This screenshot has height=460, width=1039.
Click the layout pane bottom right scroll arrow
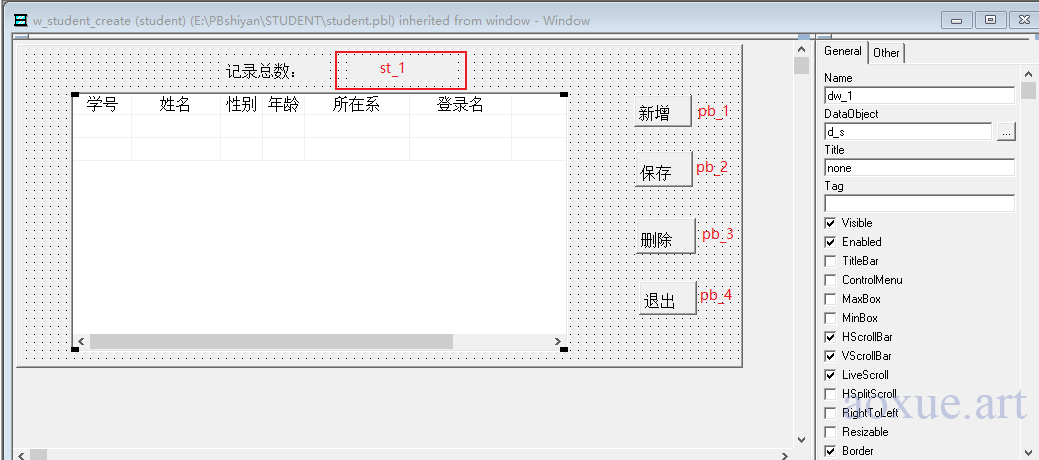coord(785,455)
